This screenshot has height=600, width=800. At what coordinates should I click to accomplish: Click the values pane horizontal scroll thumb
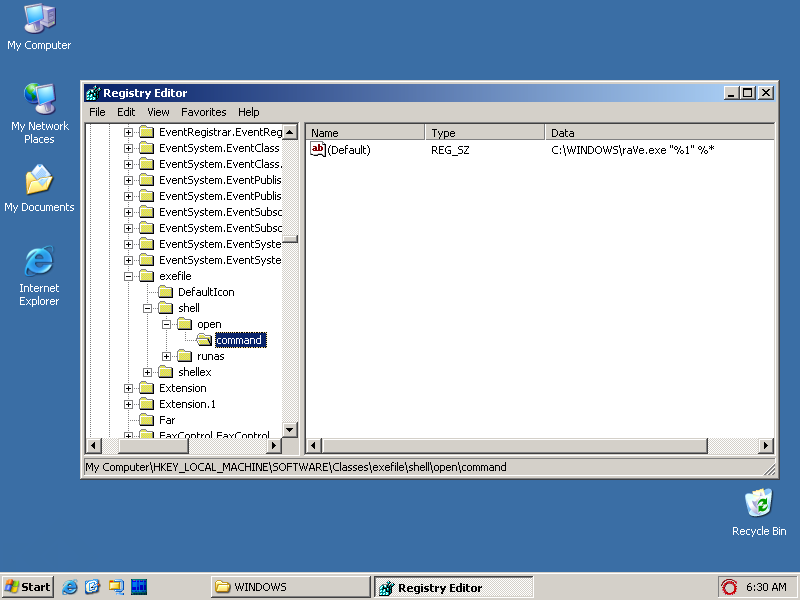point(515,445)
